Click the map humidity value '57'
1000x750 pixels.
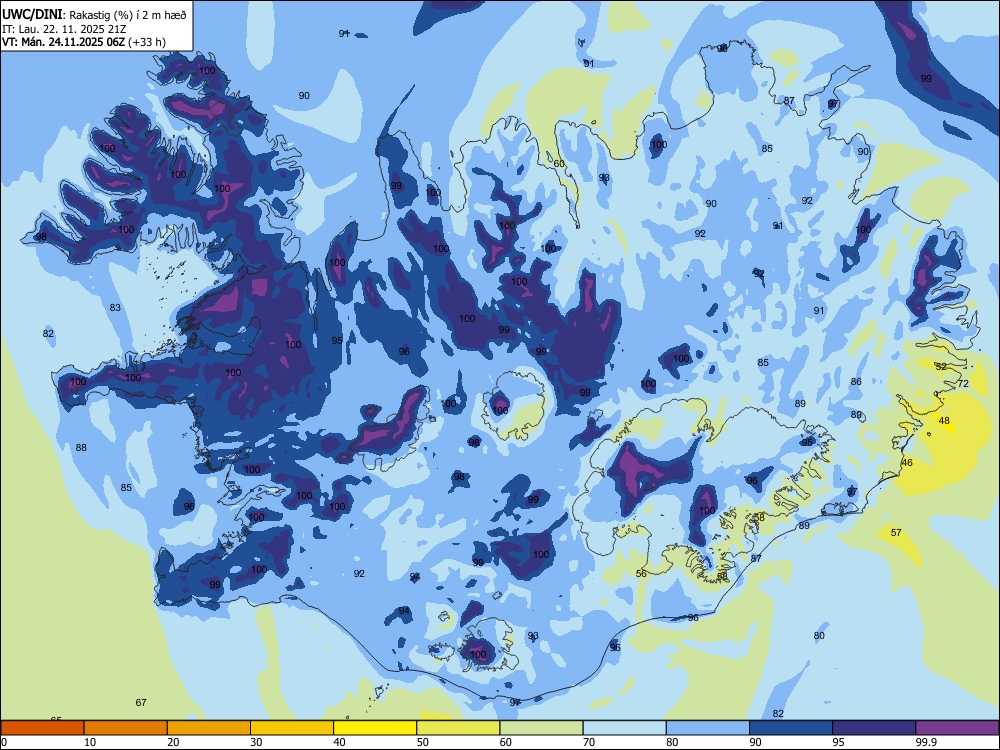896,533
